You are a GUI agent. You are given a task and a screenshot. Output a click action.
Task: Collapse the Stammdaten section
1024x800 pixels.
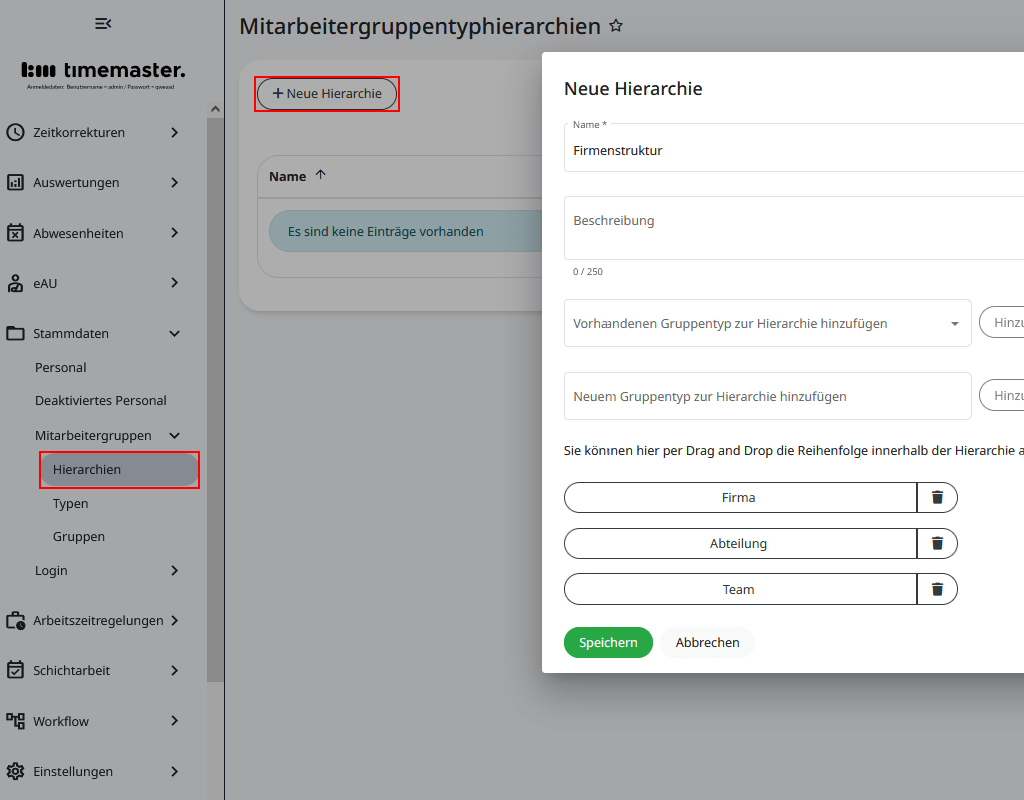(x=174, y=334)
